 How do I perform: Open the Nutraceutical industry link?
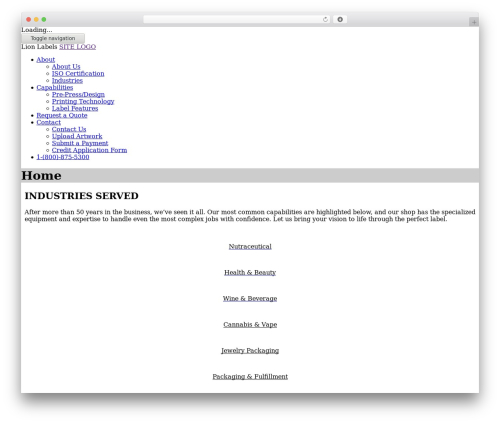coord(250,247)
